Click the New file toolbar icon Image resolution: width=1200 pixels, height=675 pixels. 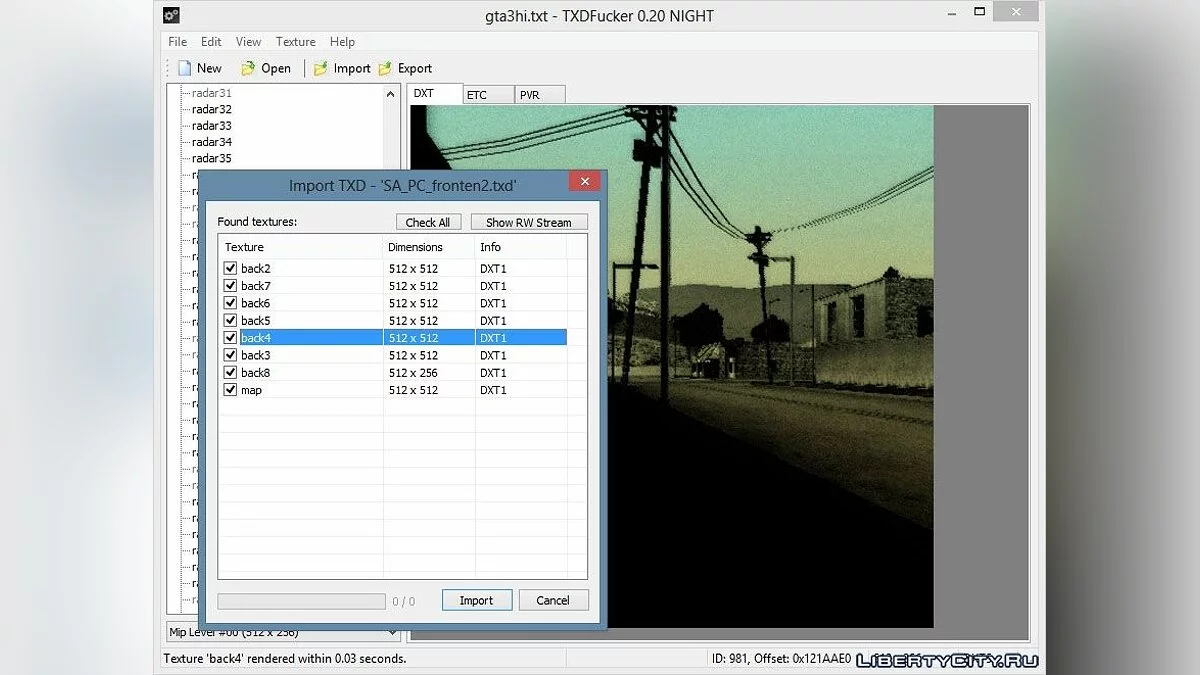tap(184, 68)
